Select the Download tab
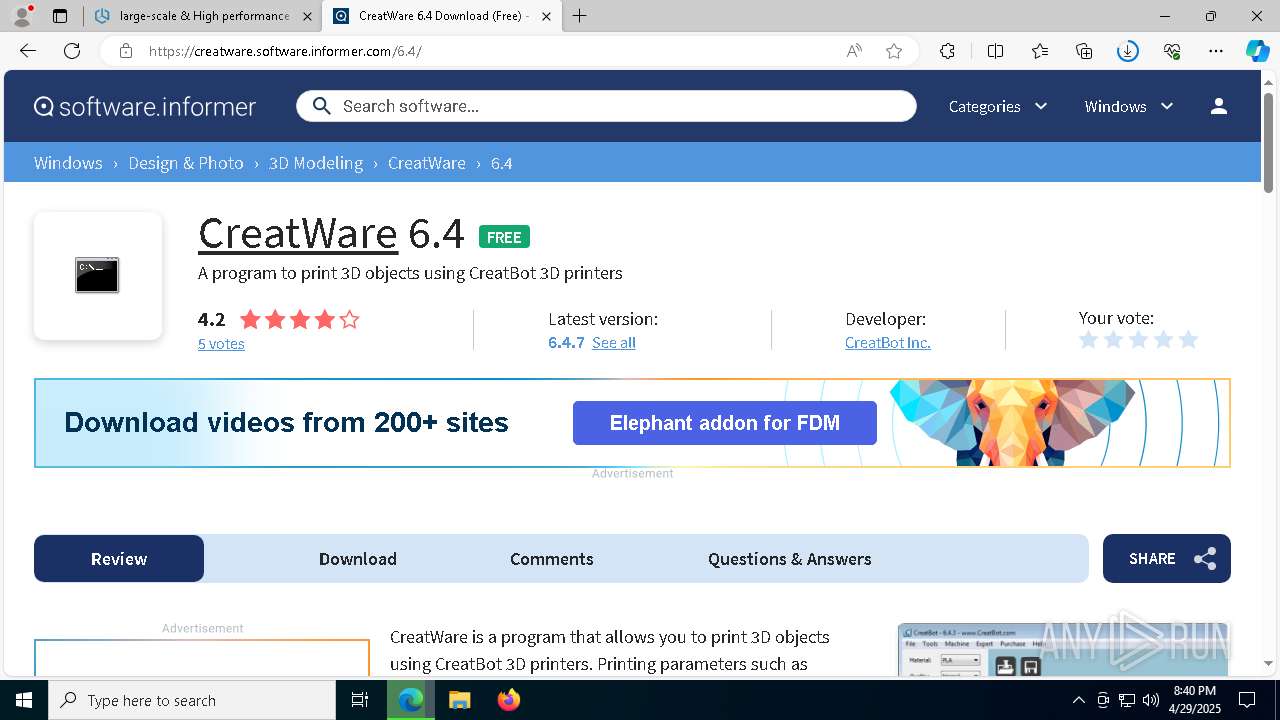1280x720 pixels. click(358, 559)
